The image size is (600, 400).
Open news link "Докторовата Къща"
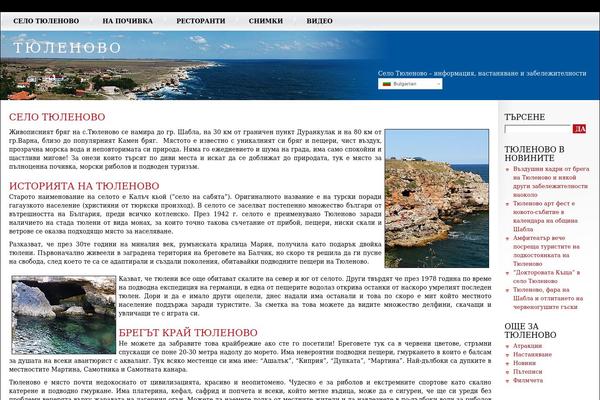click(x=546, y=277)
